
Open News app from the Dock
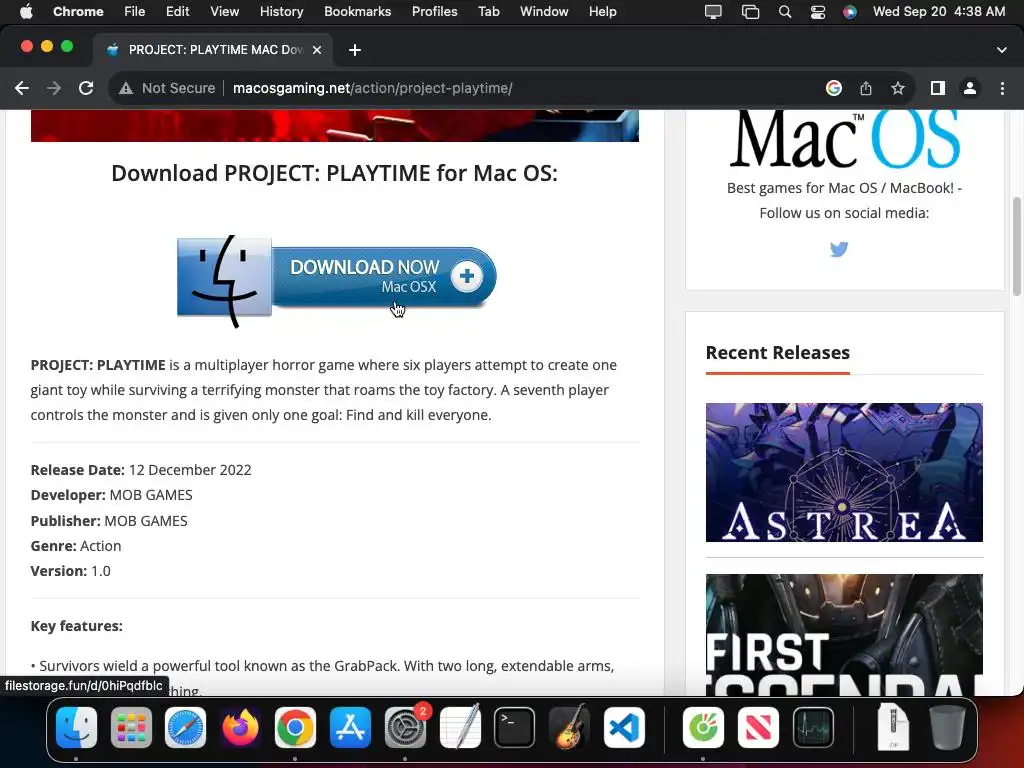[x=758, y=728]
